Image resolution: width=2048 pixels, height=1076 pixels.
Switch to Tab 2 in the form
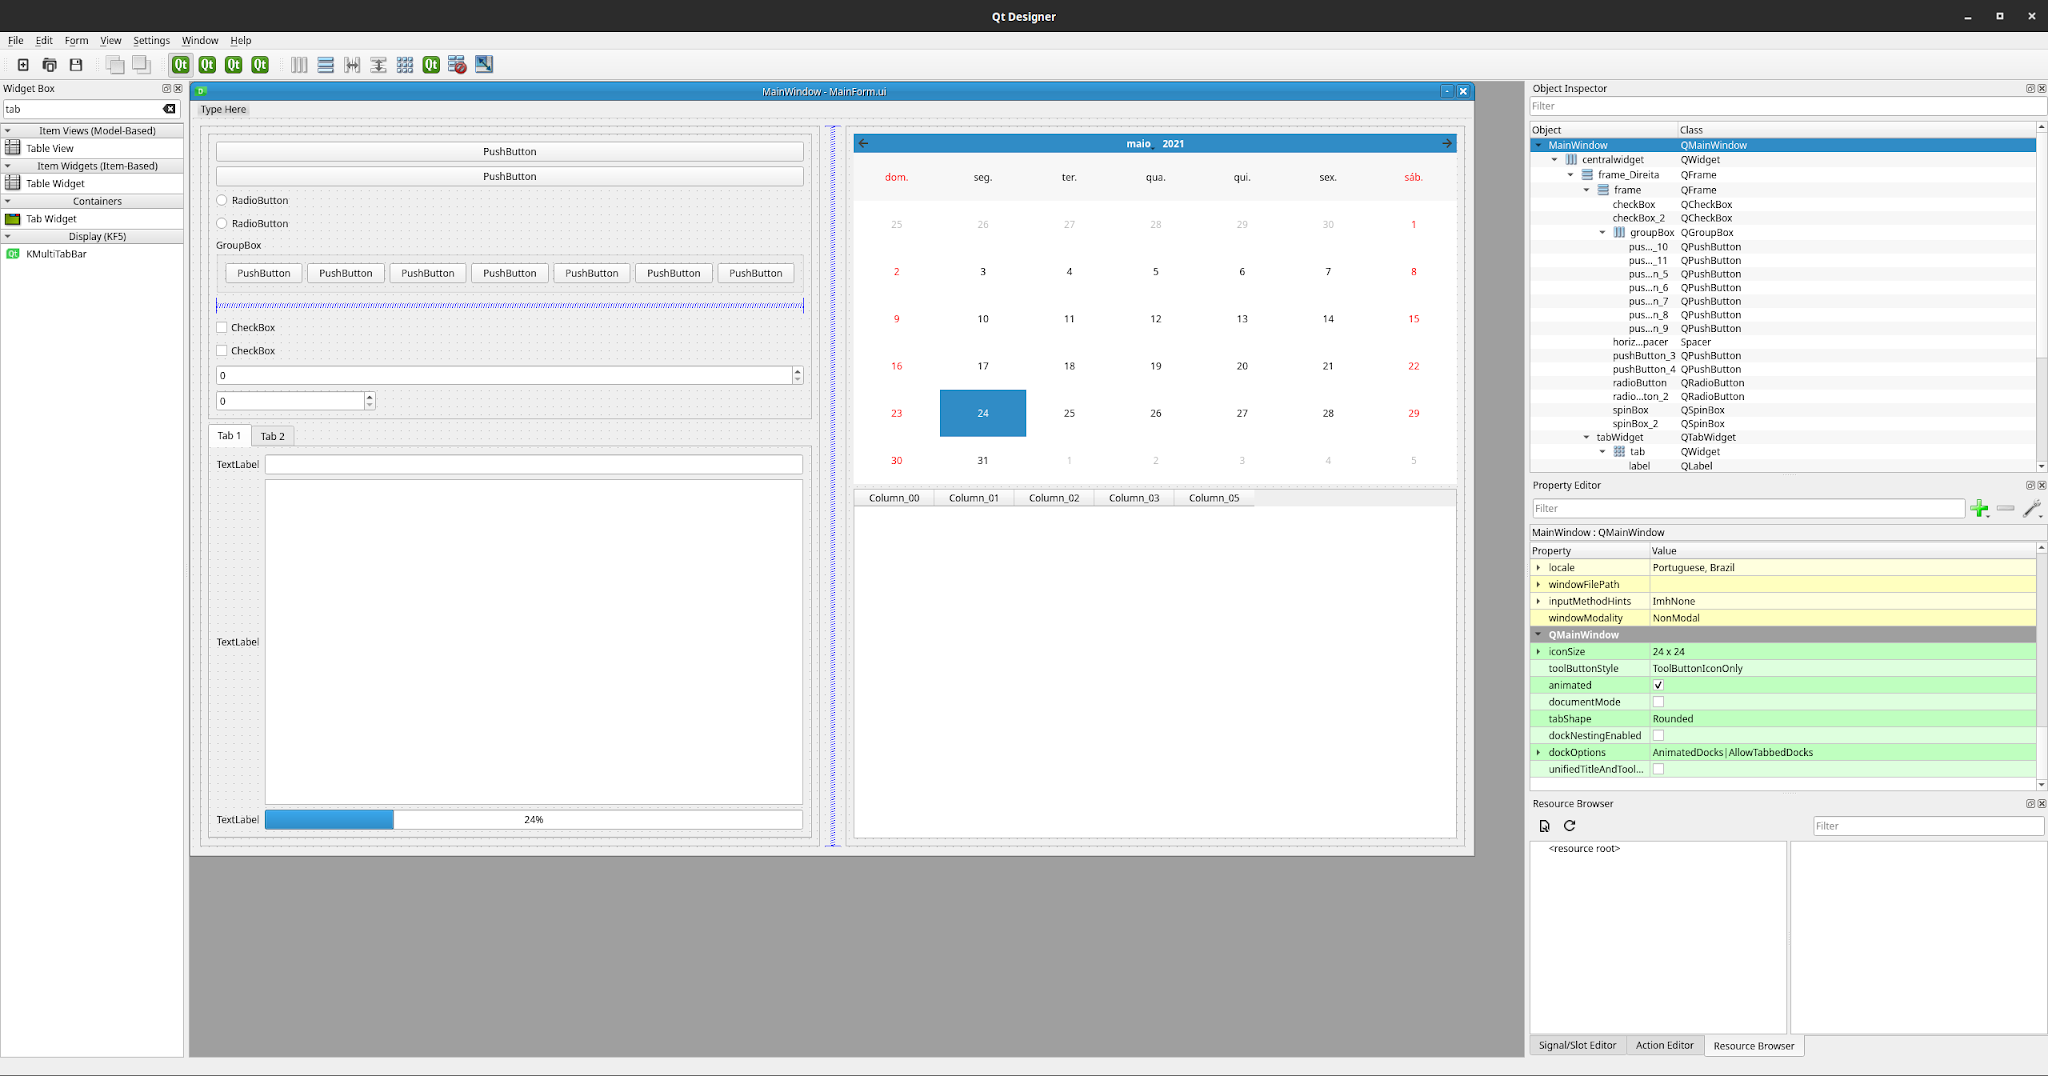click(272, 436)
